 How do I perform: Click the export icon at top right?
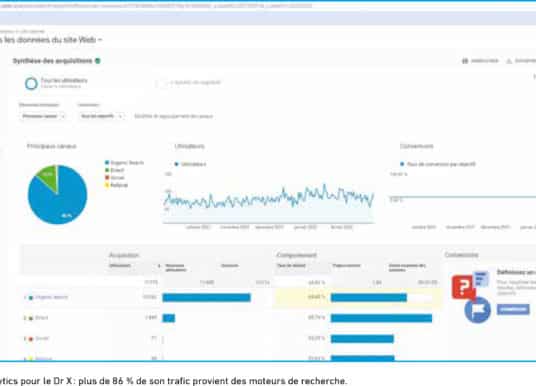(x=509, y=61)
